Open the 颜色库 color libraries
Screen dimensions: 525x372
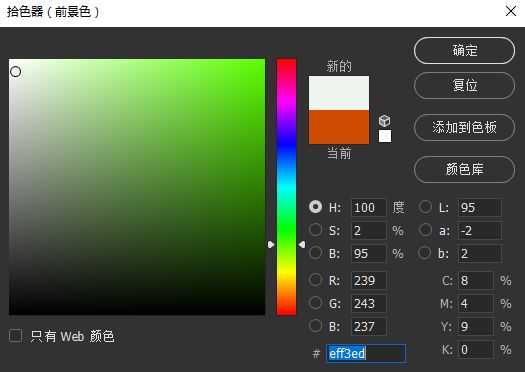pos(464,169)
